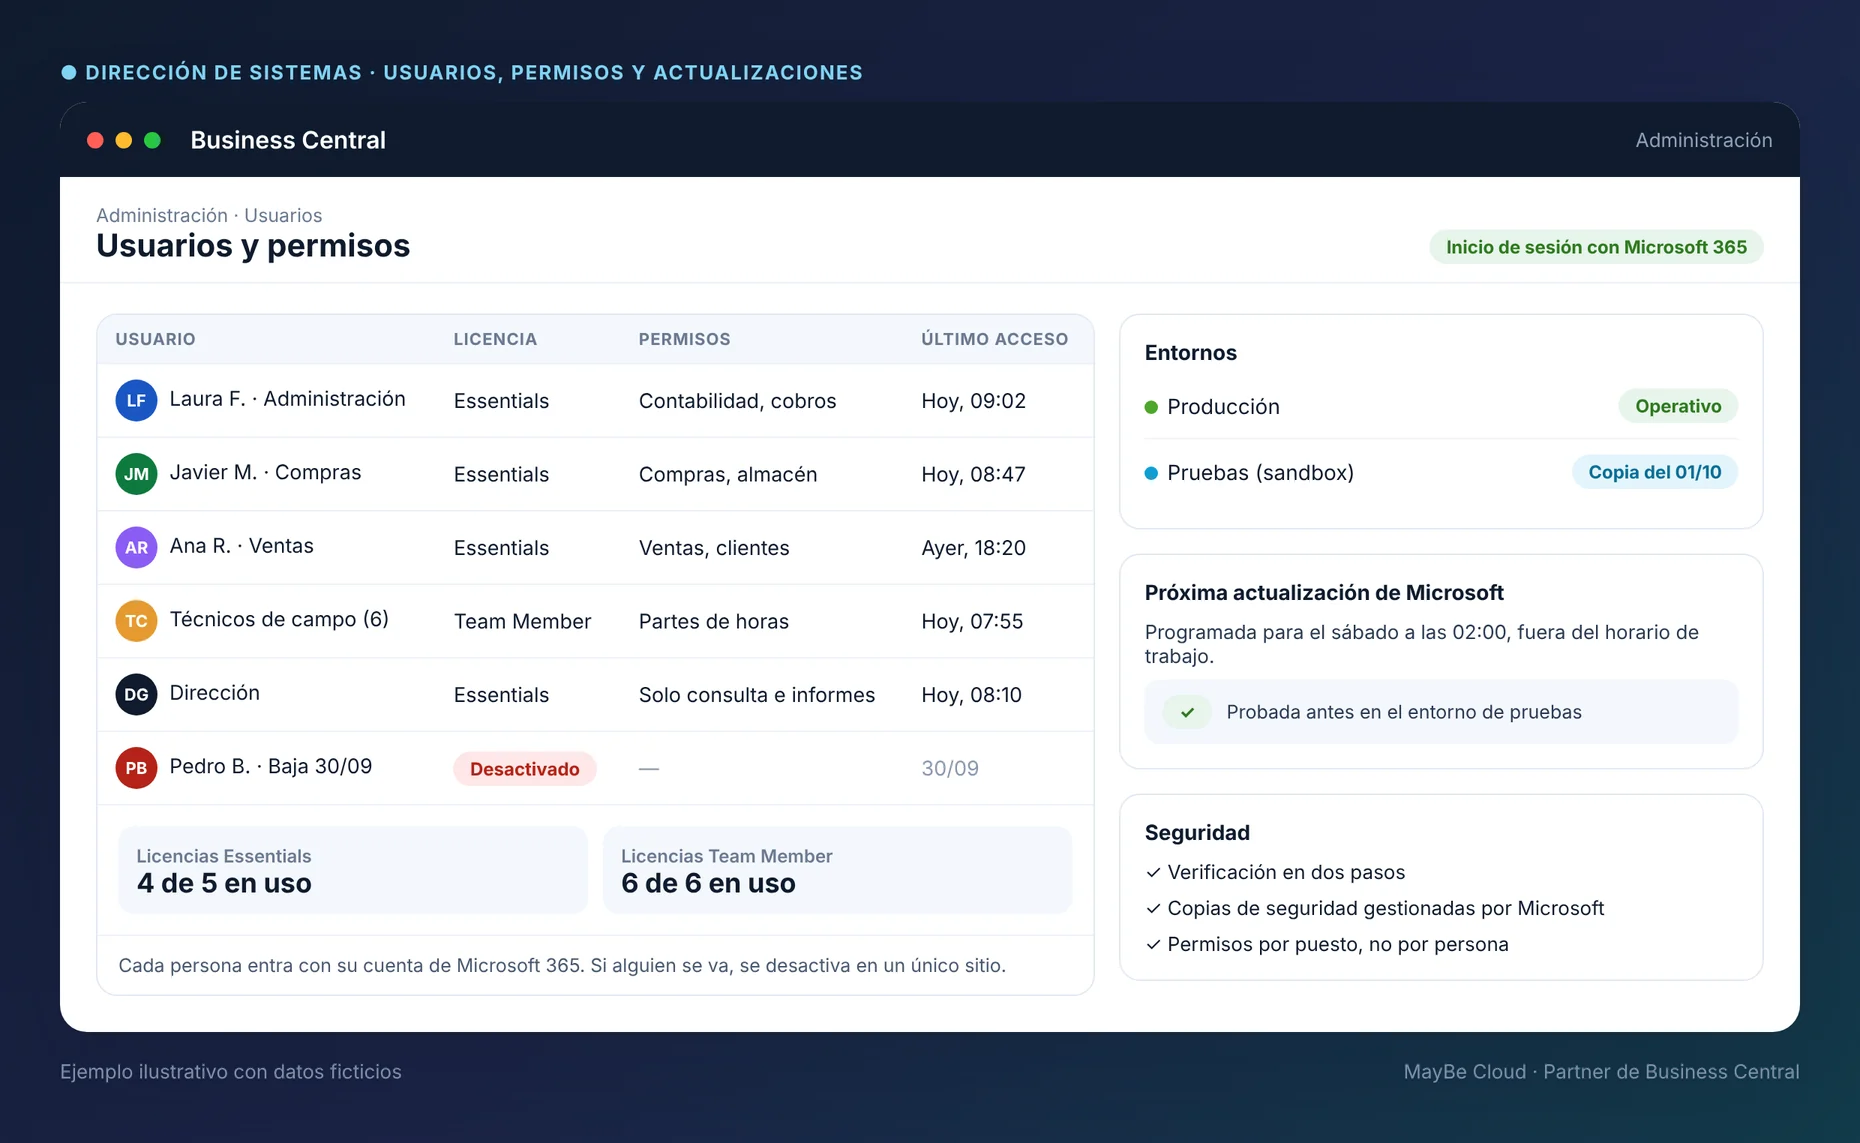Click the checkmark beside Copias de seguridad
This screenshot has width=1860, height=1143.
(x=1153, y=908)
